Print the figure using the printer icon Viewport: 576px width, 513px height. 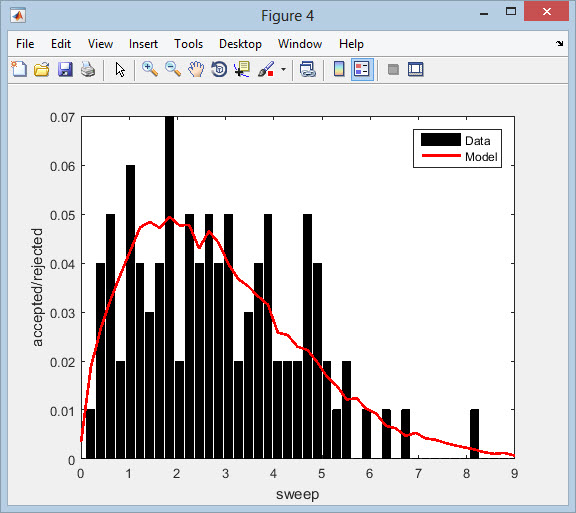[x=88, y=69]
